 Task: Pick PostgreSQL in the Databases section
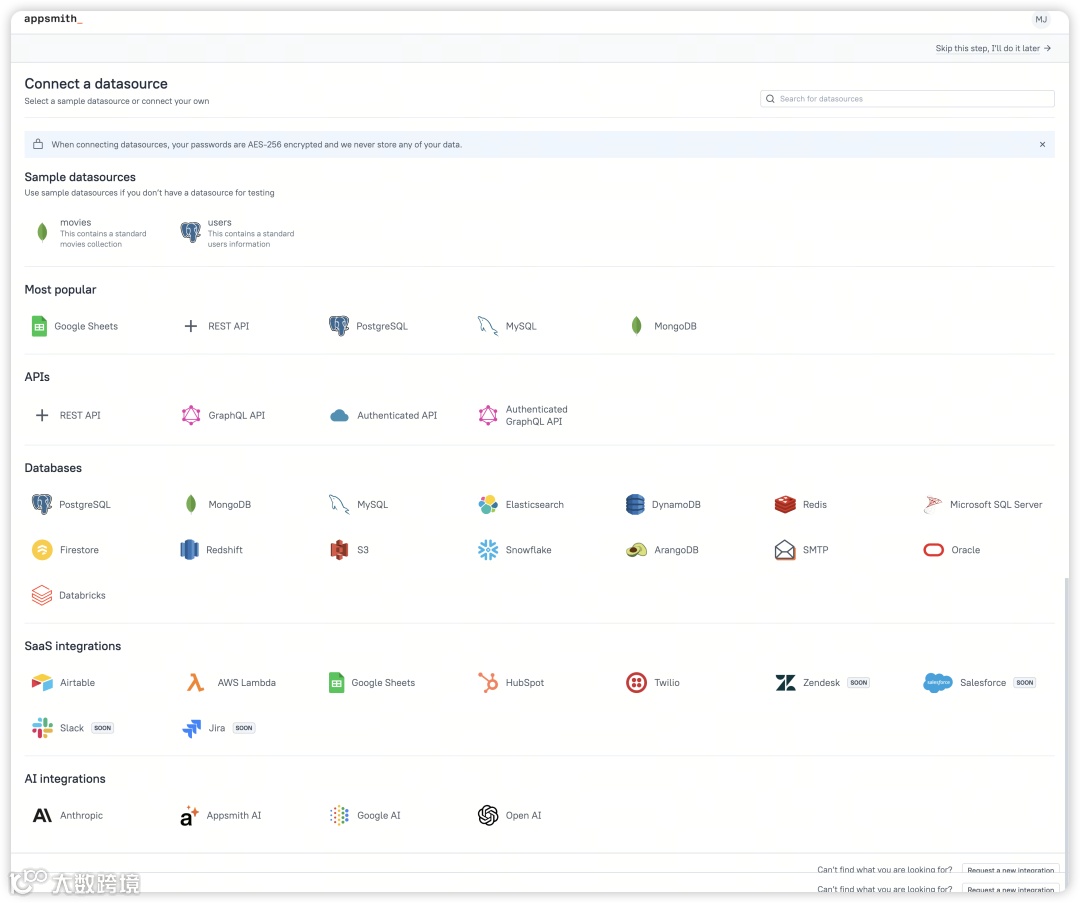71,504
